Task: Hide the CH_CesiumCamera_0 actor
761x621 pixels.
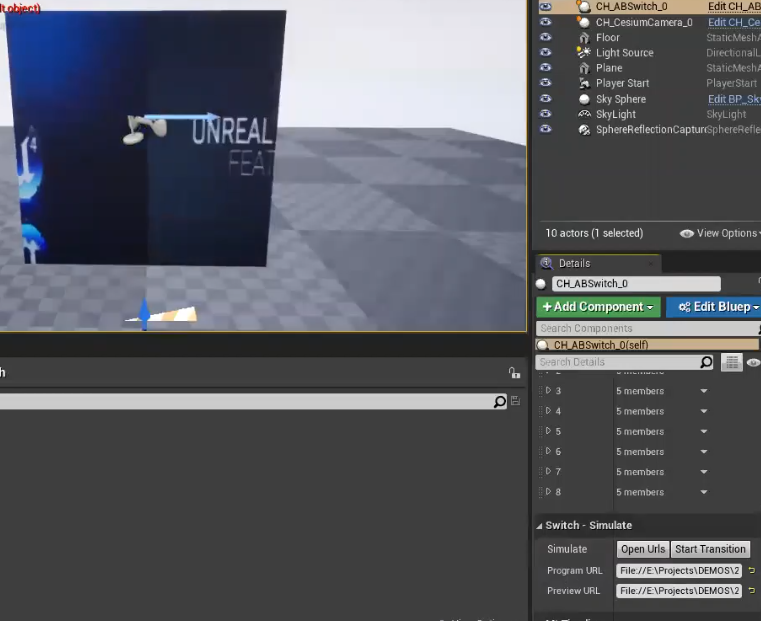Action: (546, 22)
